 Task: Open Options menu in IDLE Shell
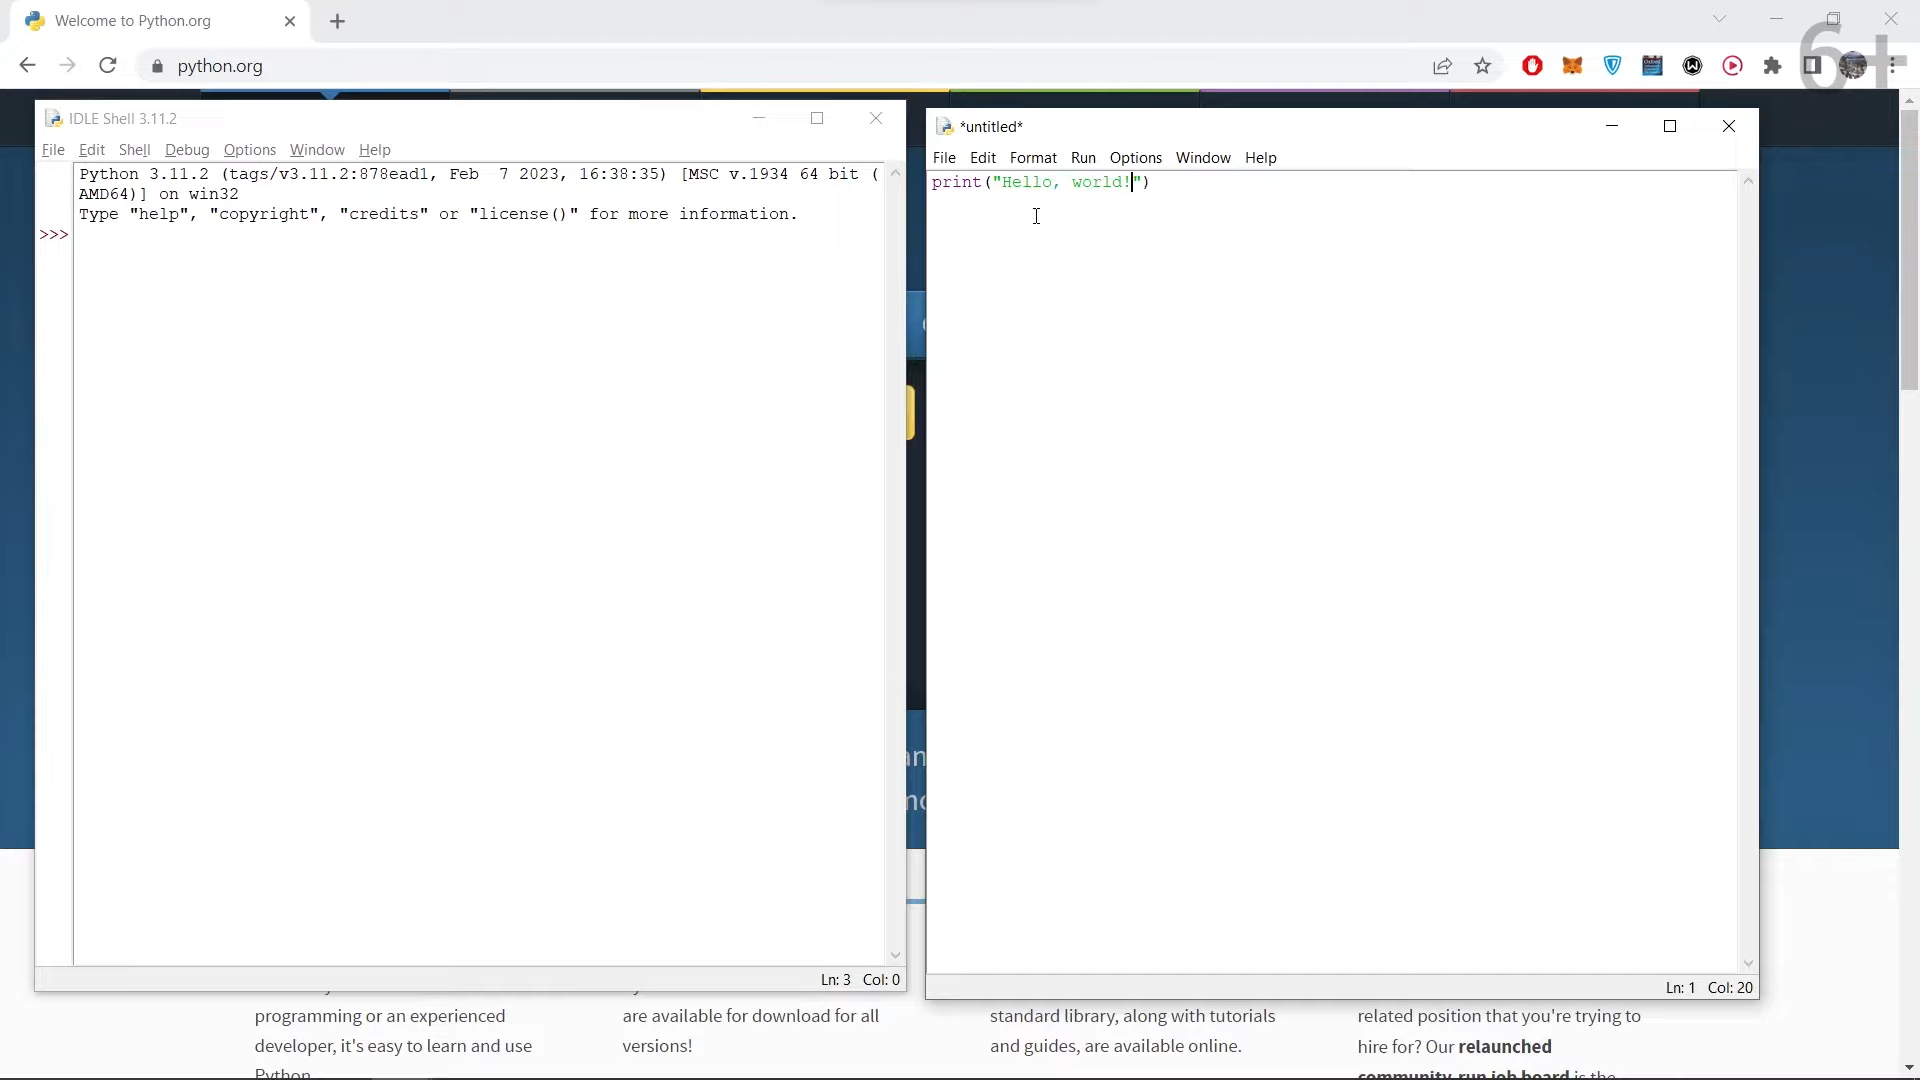[x=250, y=150]
